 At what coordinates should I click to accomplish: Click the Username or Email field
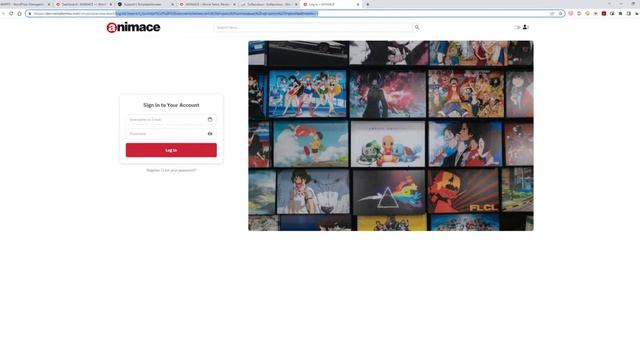coord(171,120)
